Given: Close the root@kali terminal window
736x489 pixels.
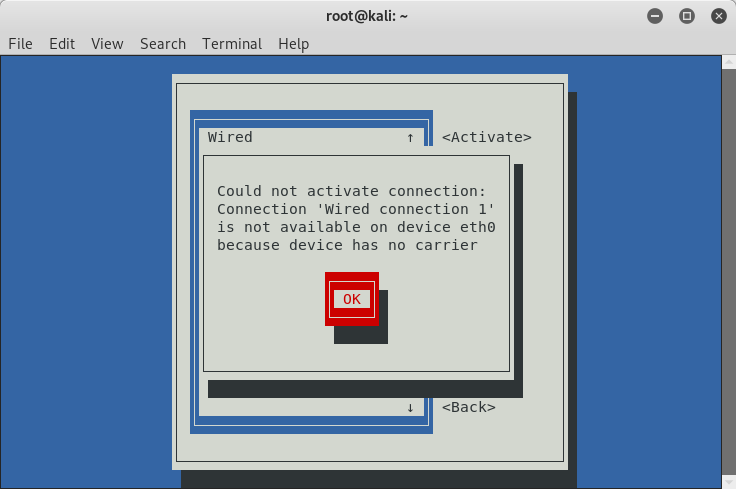Looking at the screenshot, I should pos(719,16).
